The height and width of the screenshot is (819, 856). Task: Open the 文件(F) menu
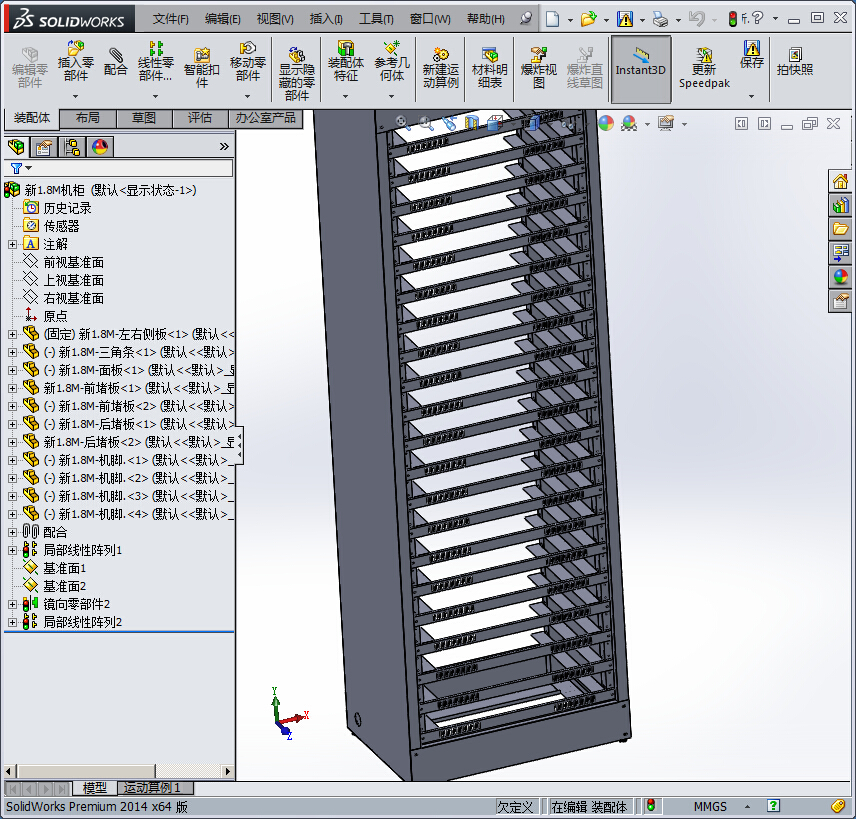coord(170,19)
